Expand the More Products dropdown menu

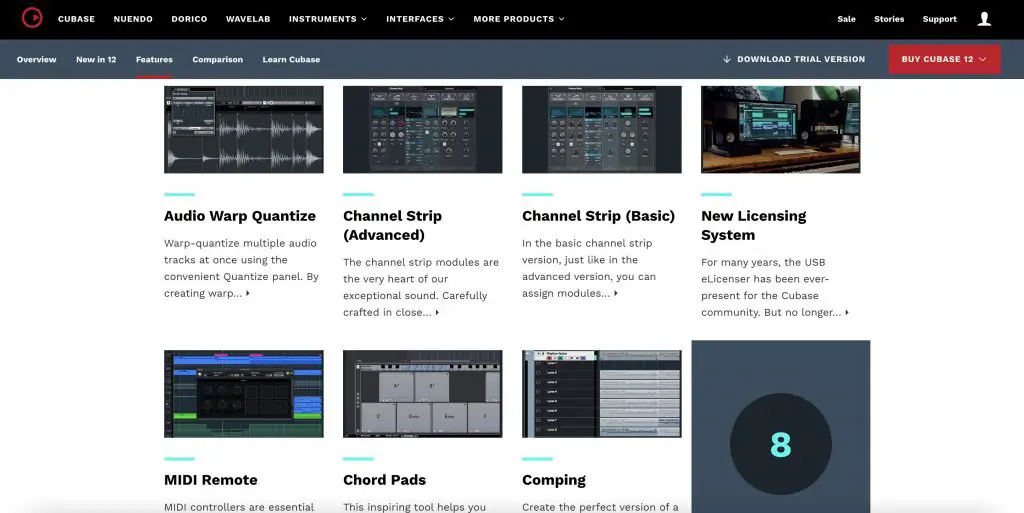click(519, 19)
